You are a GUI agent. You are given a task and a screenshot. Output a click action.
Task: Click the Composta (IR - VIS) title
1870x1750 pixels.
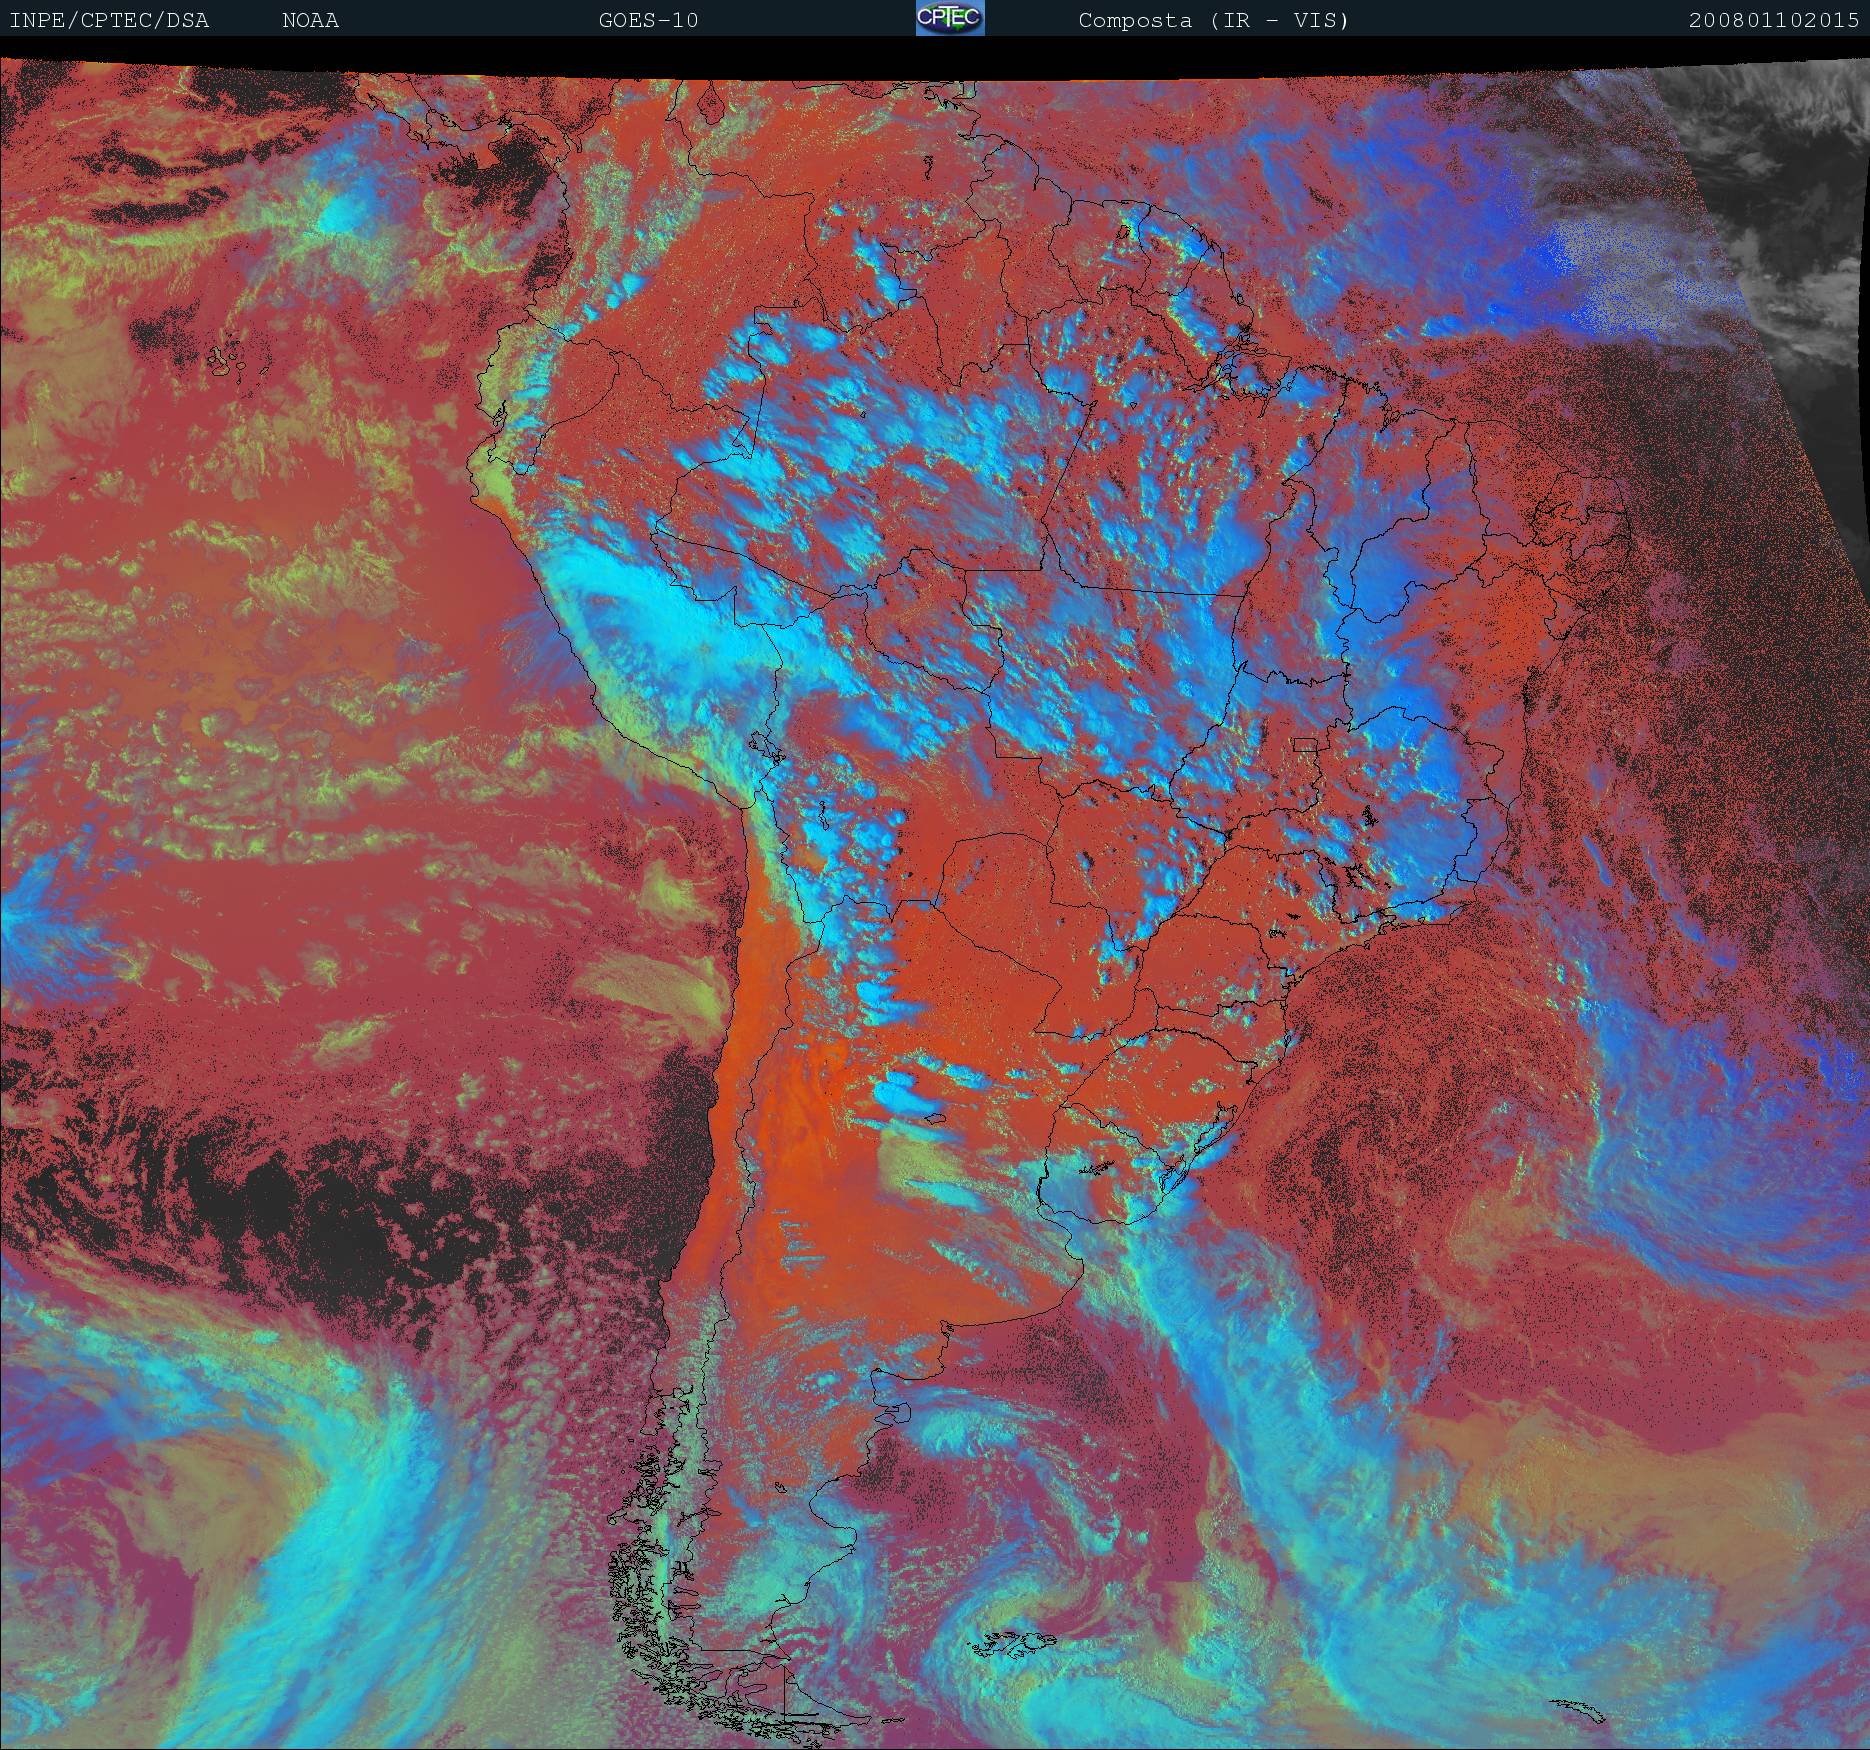click(1214, 20)
